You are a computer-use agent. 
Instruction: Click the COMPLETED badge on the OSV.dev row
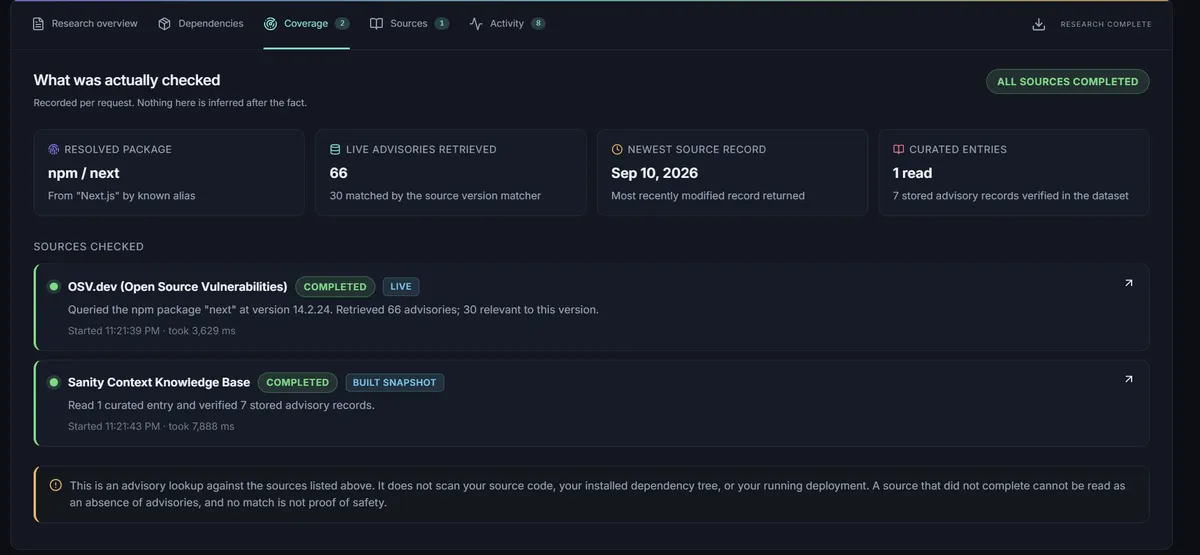click(x=335, y=287)
